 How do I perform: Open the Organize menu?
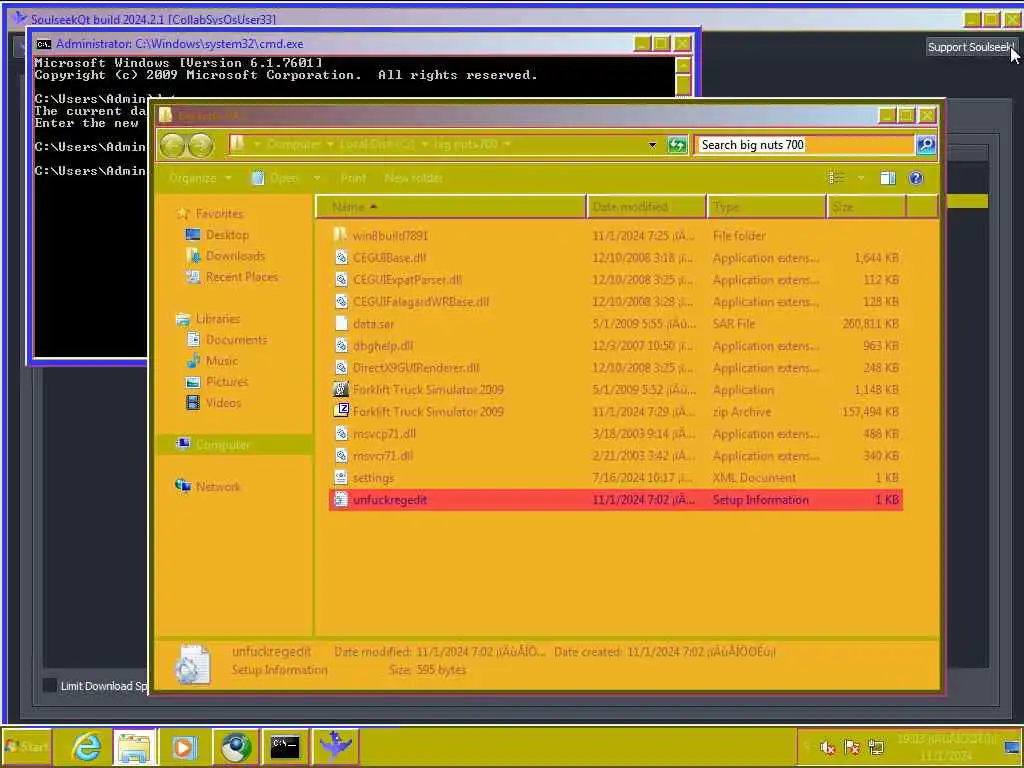click(199, 178)
